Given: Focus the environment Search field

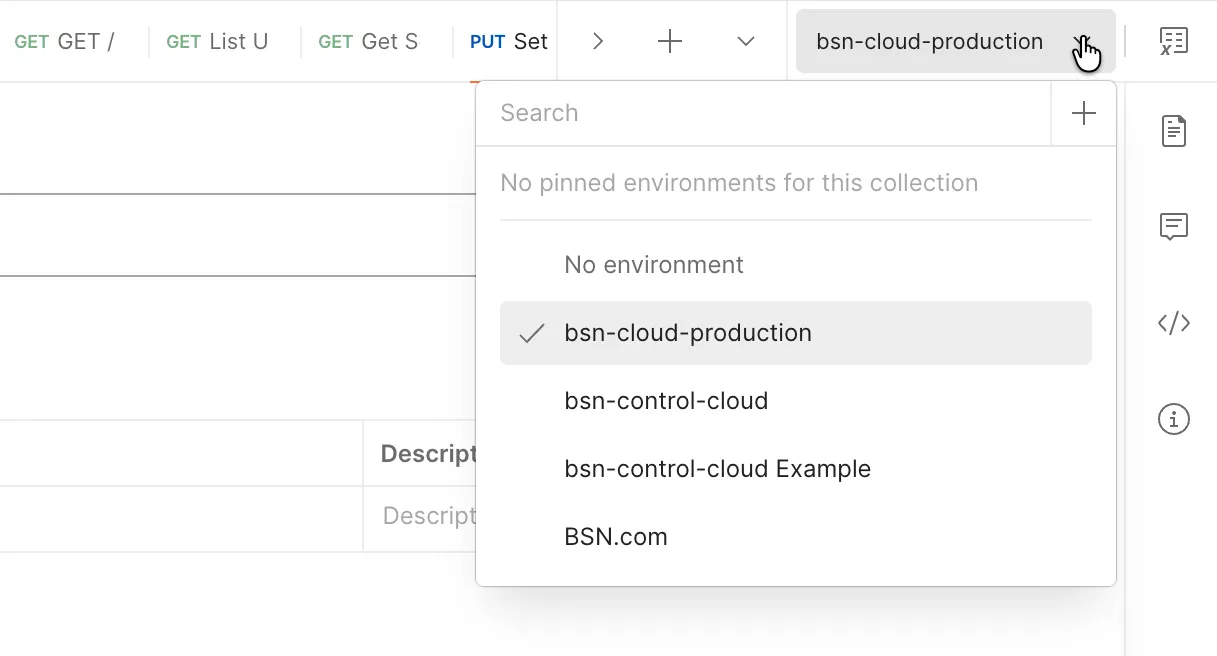Looking at the screenshot, I should click(x=763, y=113).
